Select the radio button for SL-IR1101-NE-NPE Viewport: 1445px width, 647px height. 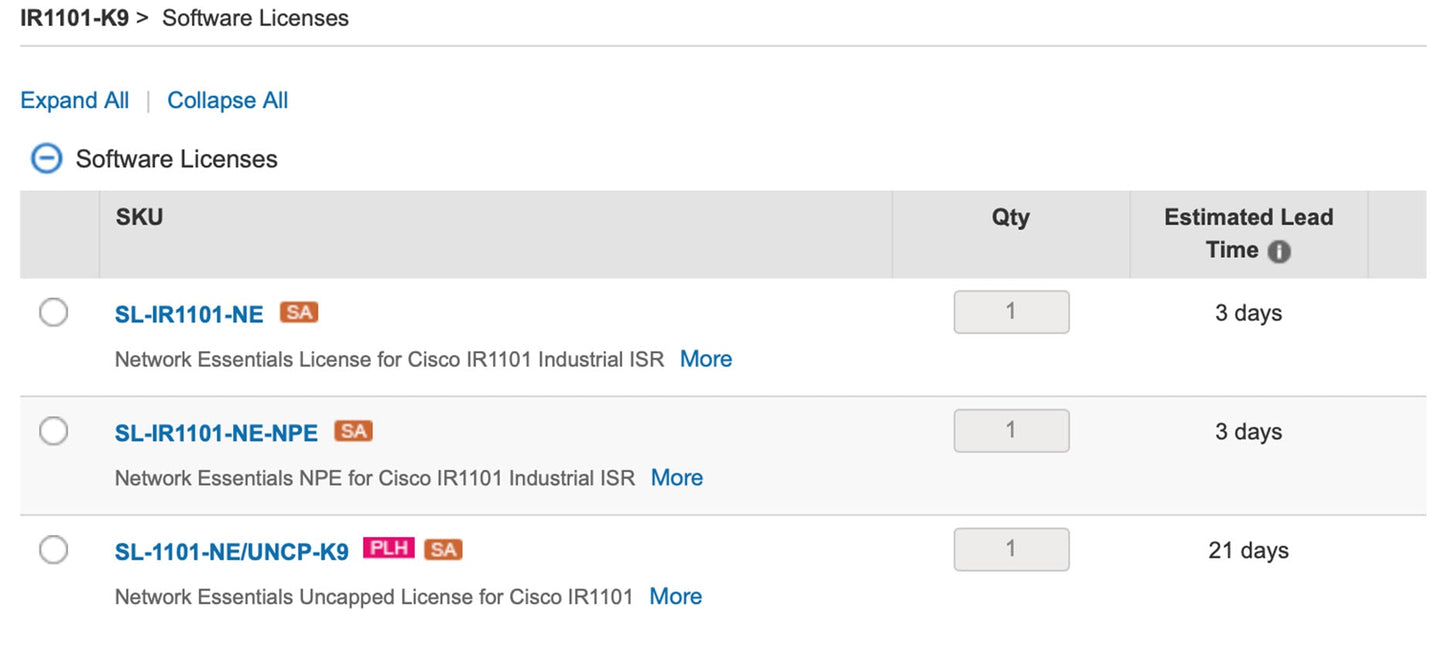coord(54,430)
